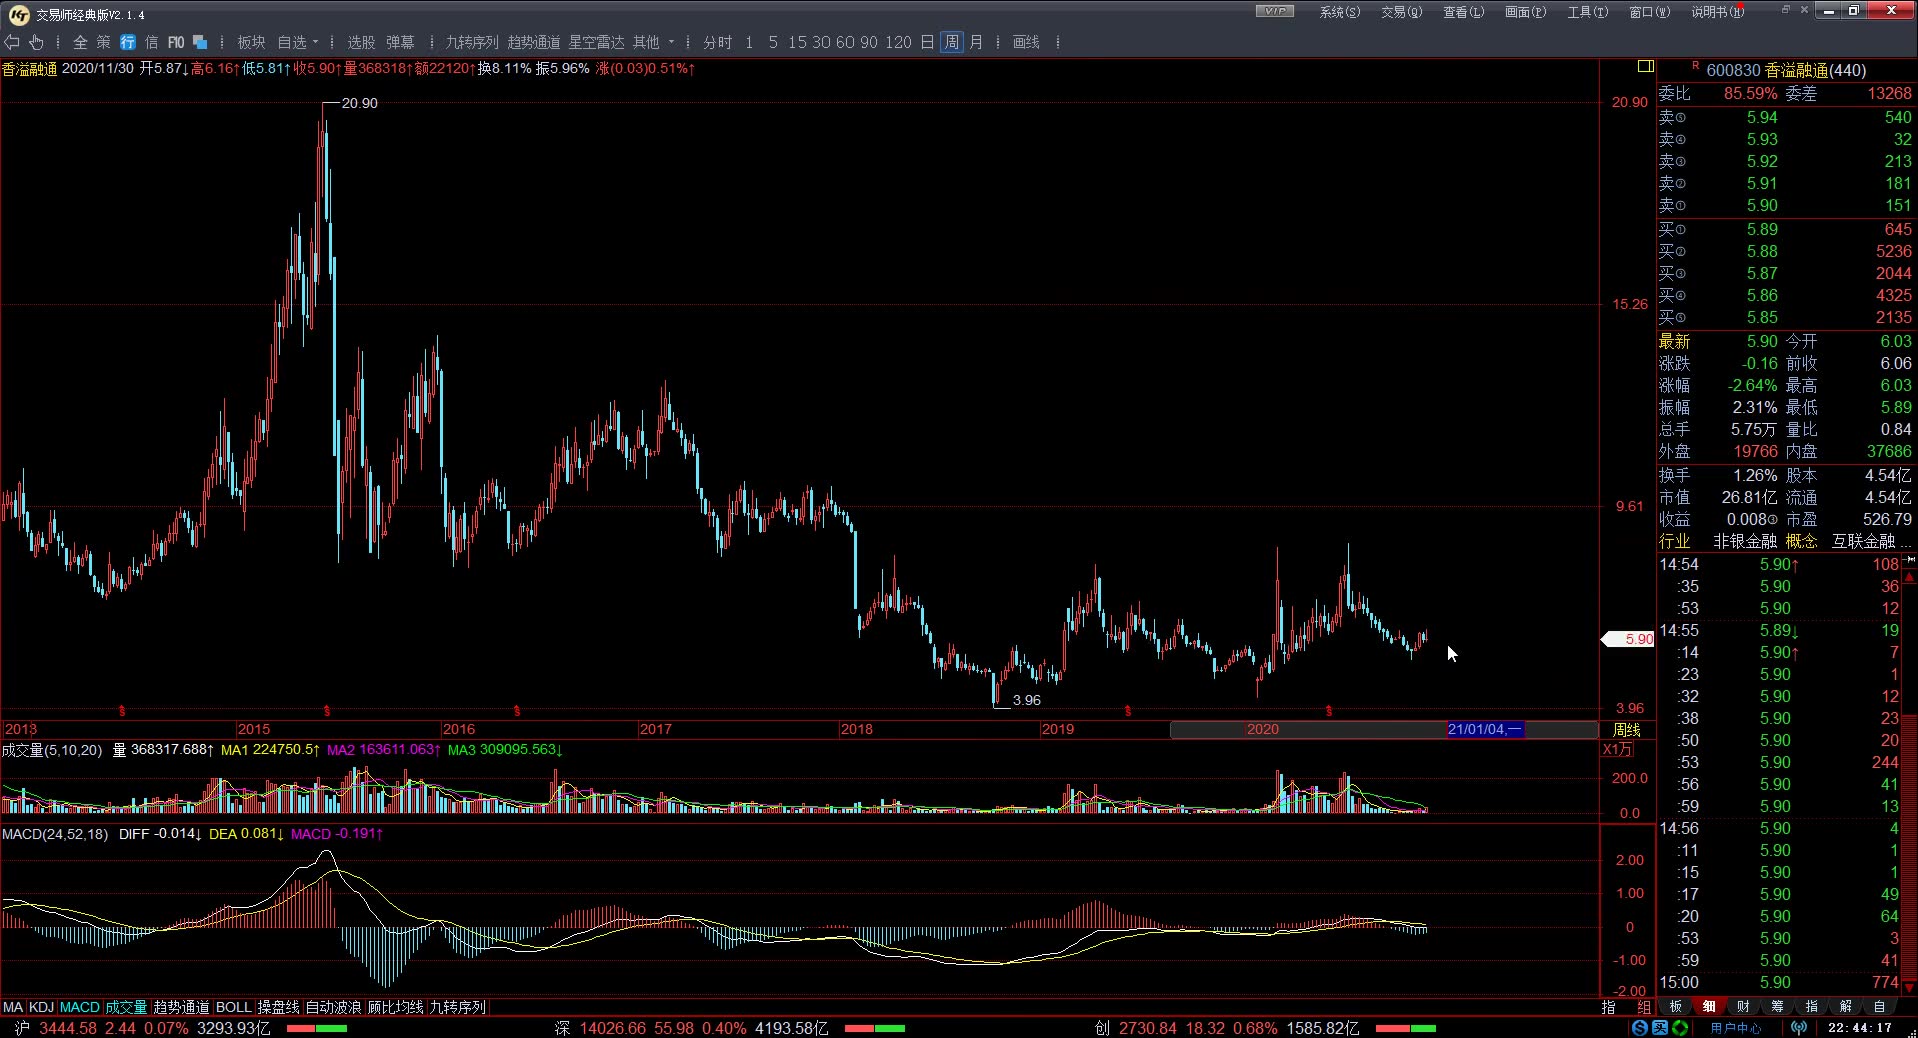The height and width of the screenshot is (1038, 1918).
Task: Click the 指 indicator button below chart
Action: pos(1609,1007)
